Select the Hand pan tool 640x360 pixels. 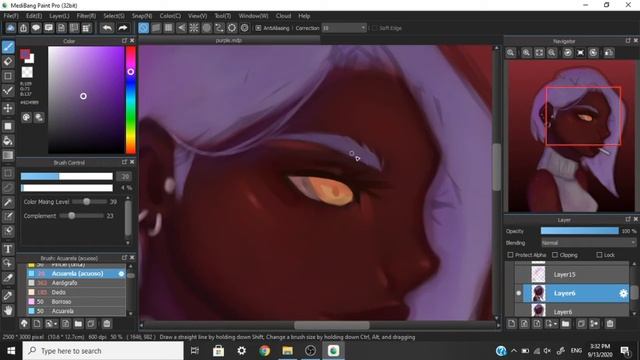[x=8, y=311]
